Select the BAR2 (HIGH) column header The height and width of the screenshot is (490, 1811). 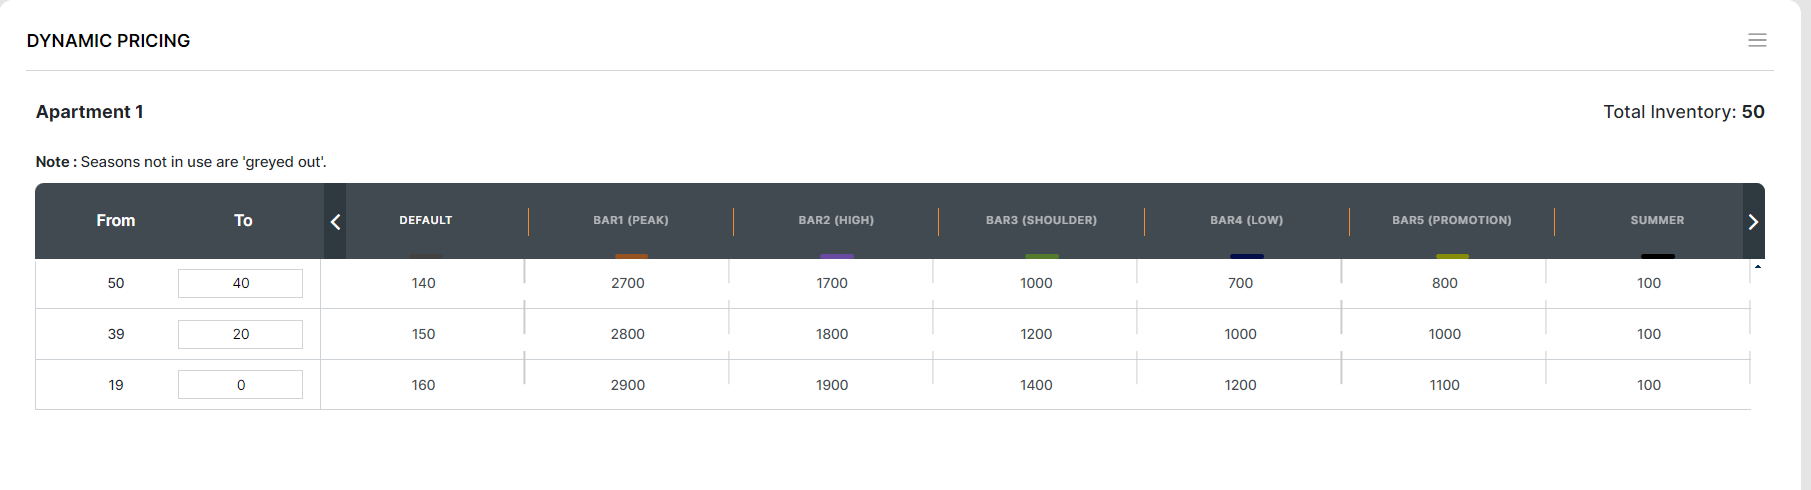836,220
